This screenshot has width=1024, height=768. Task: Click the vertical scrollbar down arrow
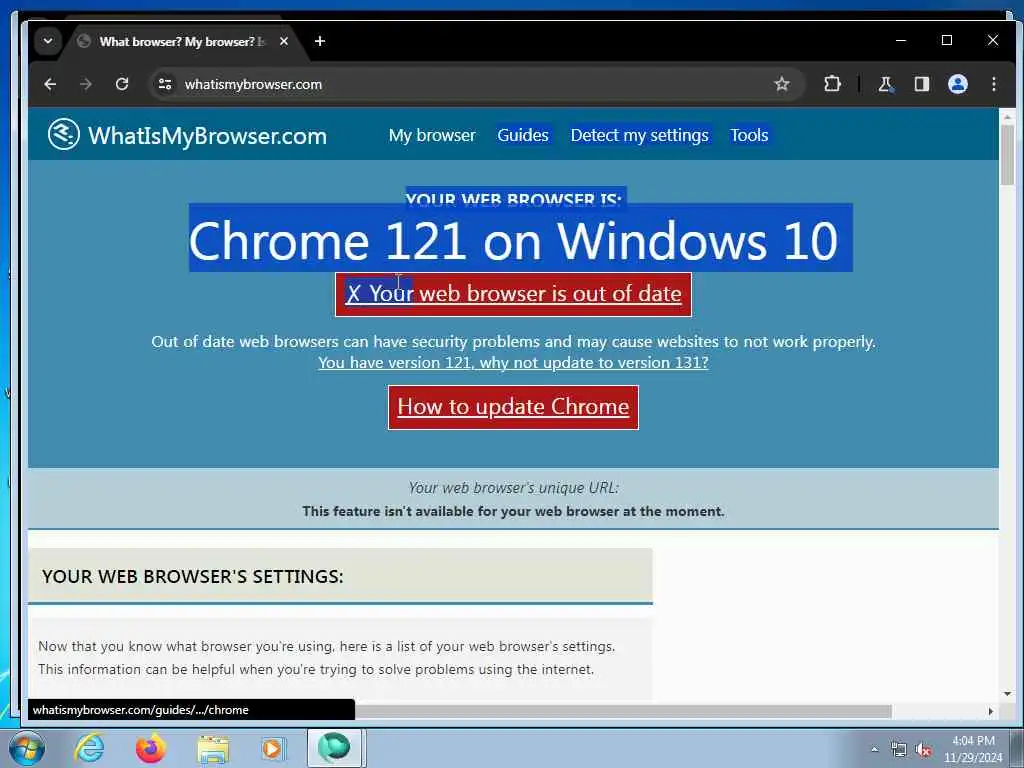pyautogui.click(x=1007, y=694)
